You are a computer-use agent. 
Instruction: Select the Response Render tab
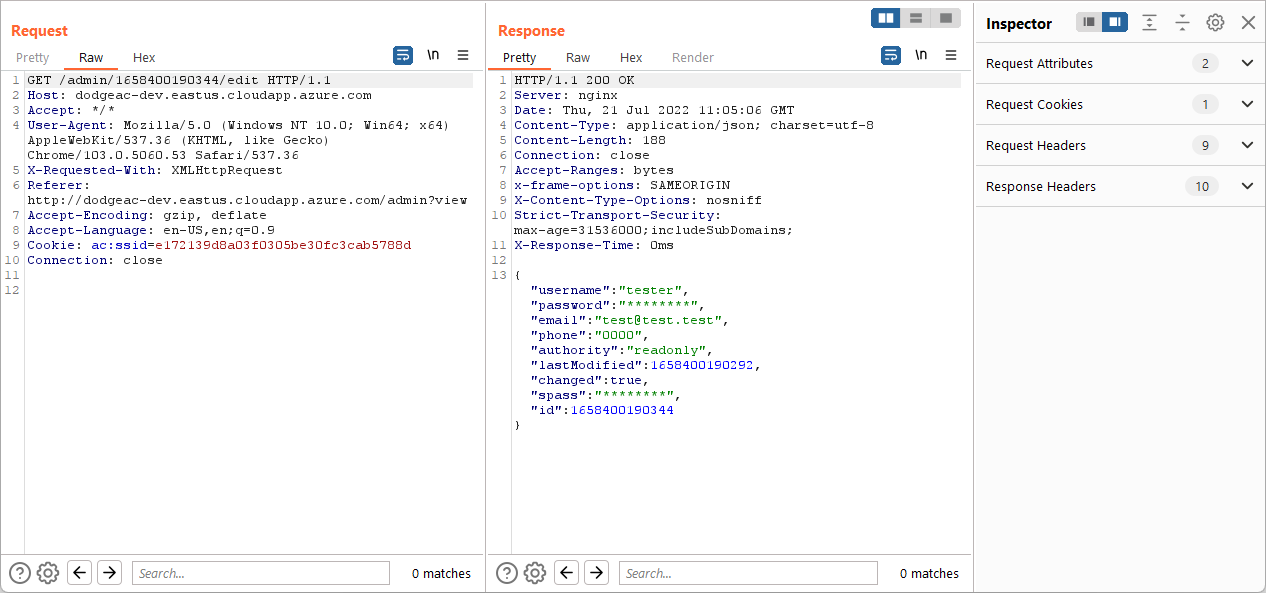coord(693,57)
